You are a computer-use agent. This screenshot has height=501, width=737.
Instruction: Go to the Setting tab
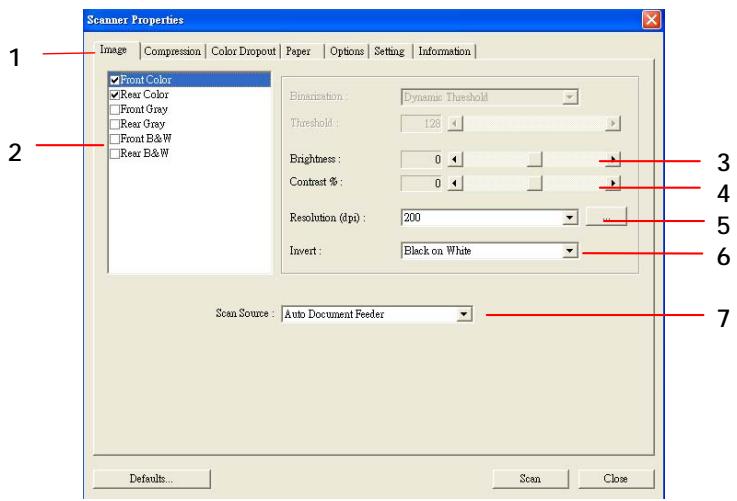(x=389, y=51)
